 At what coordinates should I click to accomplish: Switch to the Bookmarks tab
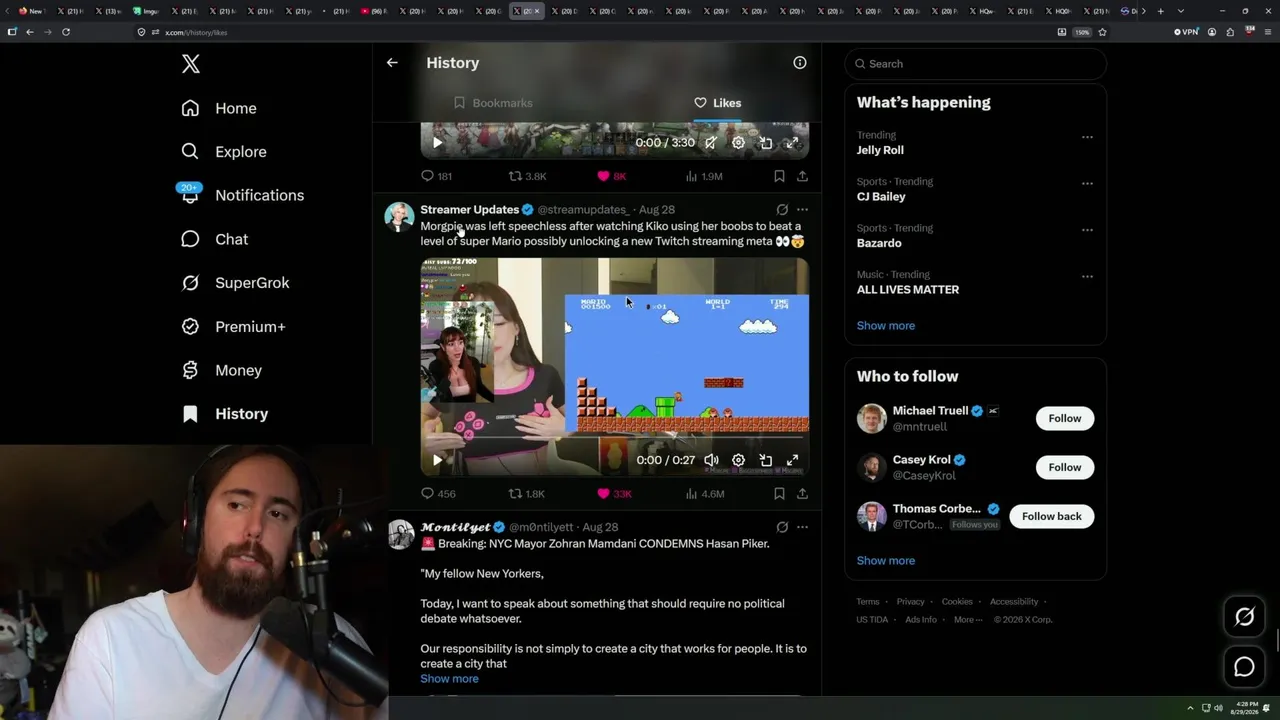493,103
